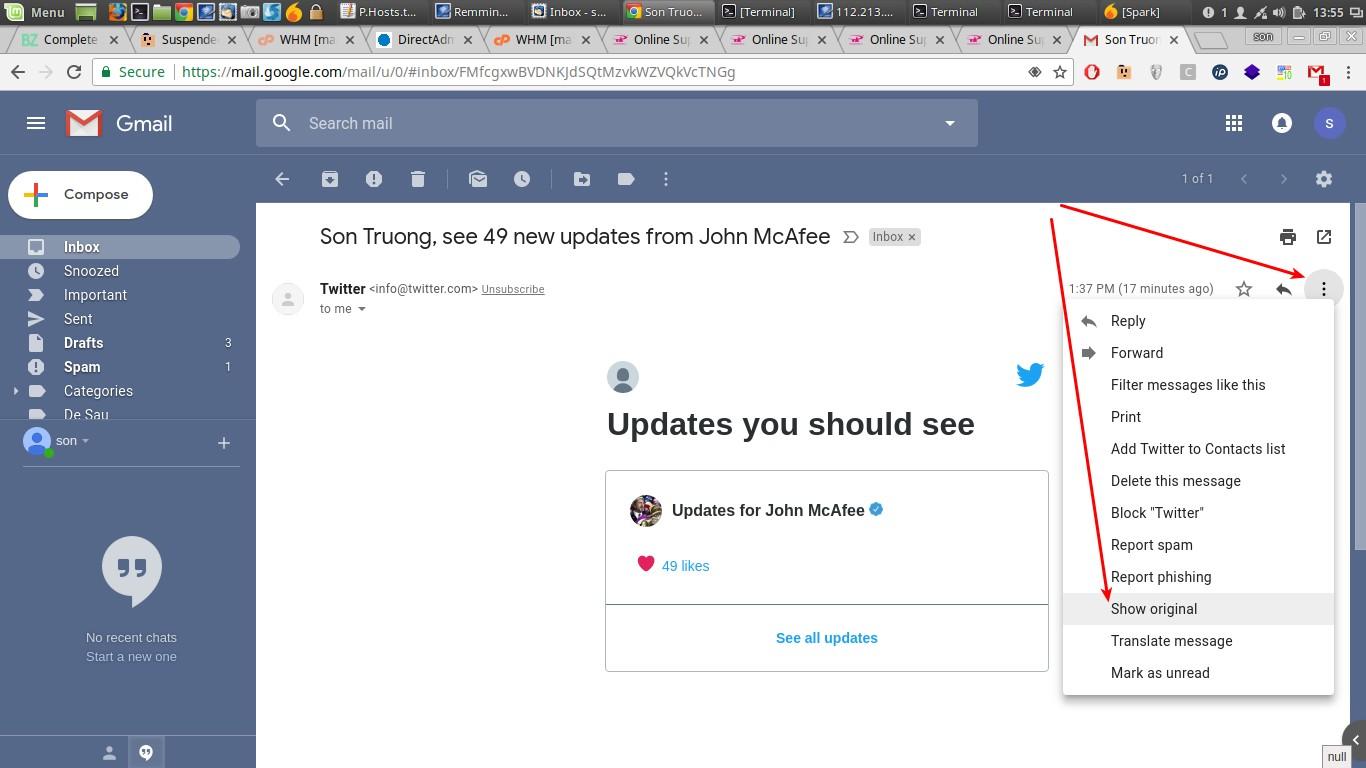Image resolution: width=1366 pixels, height=768 pixels.
Task: Start a new chat with plus icon
Action: (x=224, y=443)
